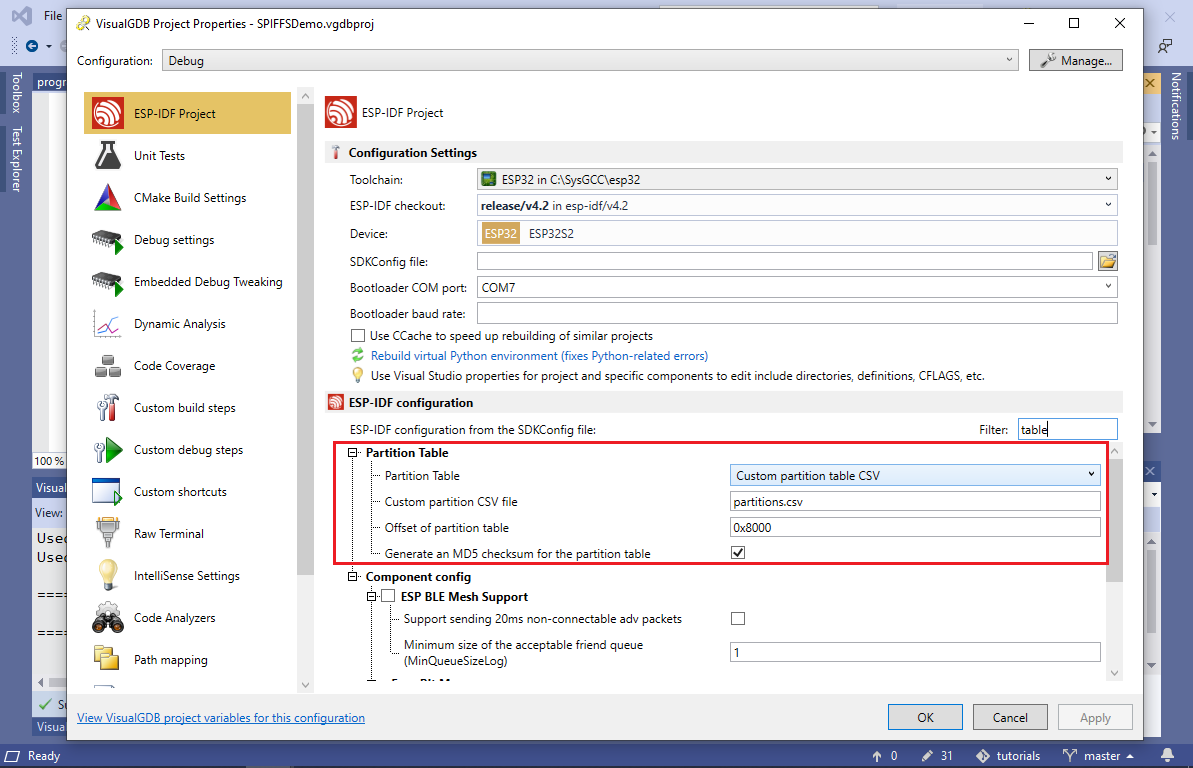The image size is (1193, 768).
Task: Open the Unit Tests flask icon page
Action: coord(108,156)
